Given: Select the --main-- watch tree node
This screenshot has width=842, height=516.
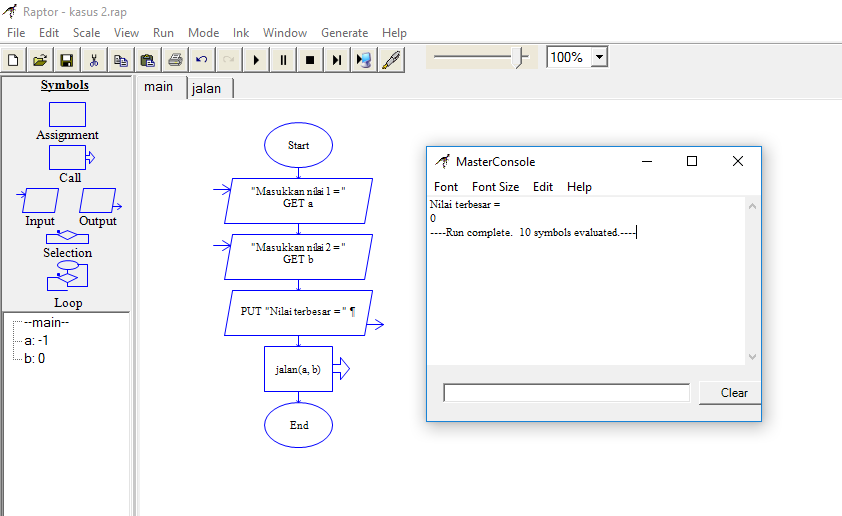Looking at the screenshot, I should (47, 323).
